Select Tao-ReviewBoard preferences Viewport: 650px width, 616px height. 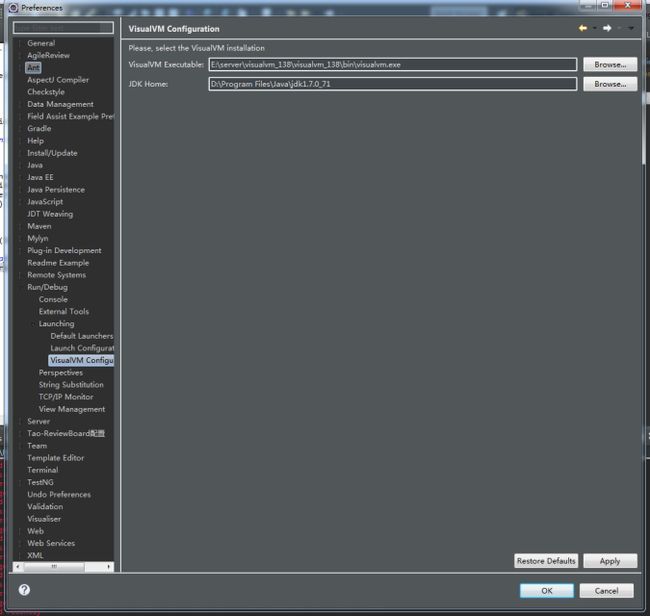pyautogui.click(x=66, y=434)
